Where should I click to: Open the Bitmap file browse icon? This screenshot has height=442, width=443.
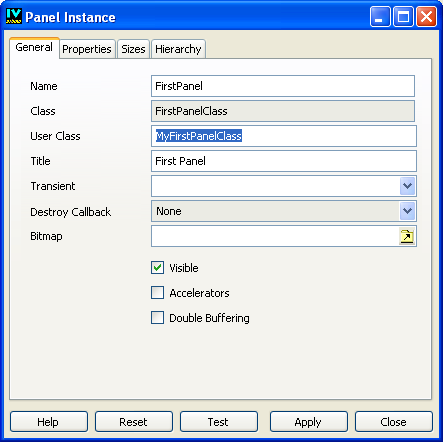[407, 236]
